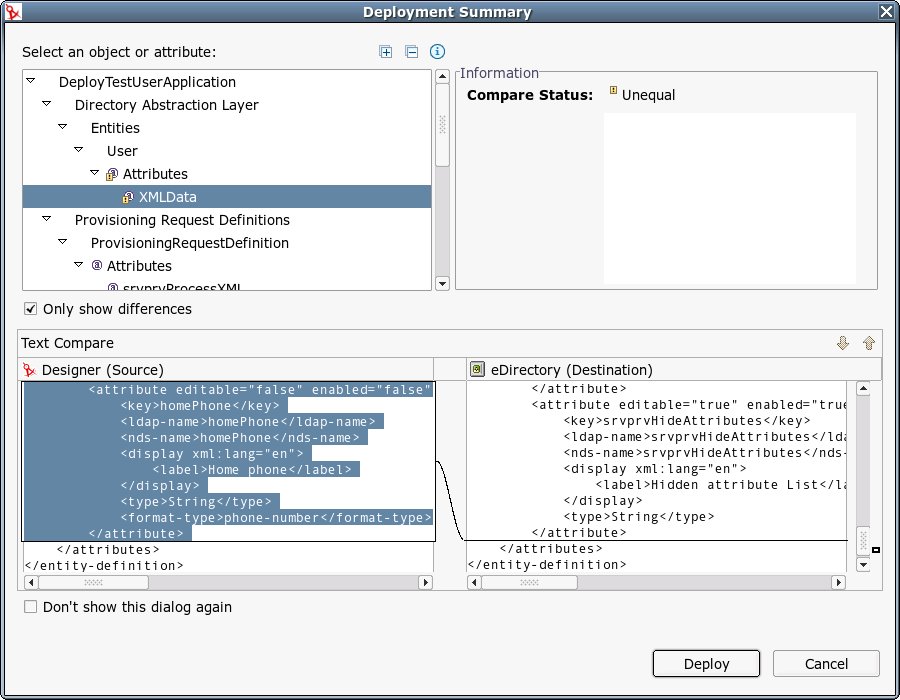Click the XMLData attribute icon

coord(127,197)
